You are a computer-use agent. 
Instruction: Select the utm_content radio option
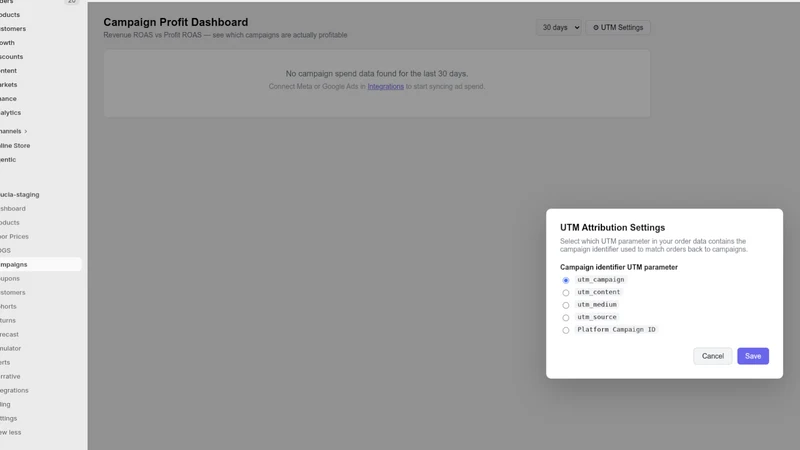566,293
